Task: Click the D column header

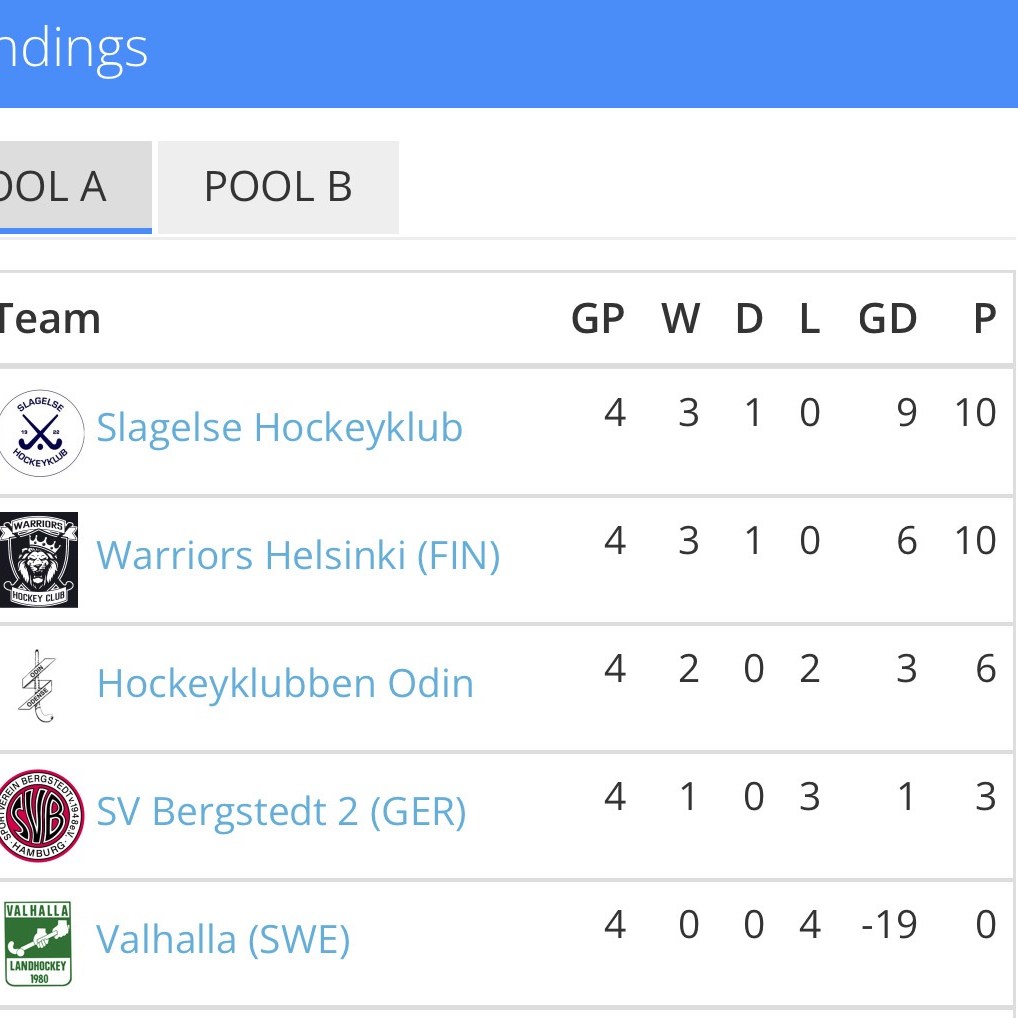Action: coord(749,319)
